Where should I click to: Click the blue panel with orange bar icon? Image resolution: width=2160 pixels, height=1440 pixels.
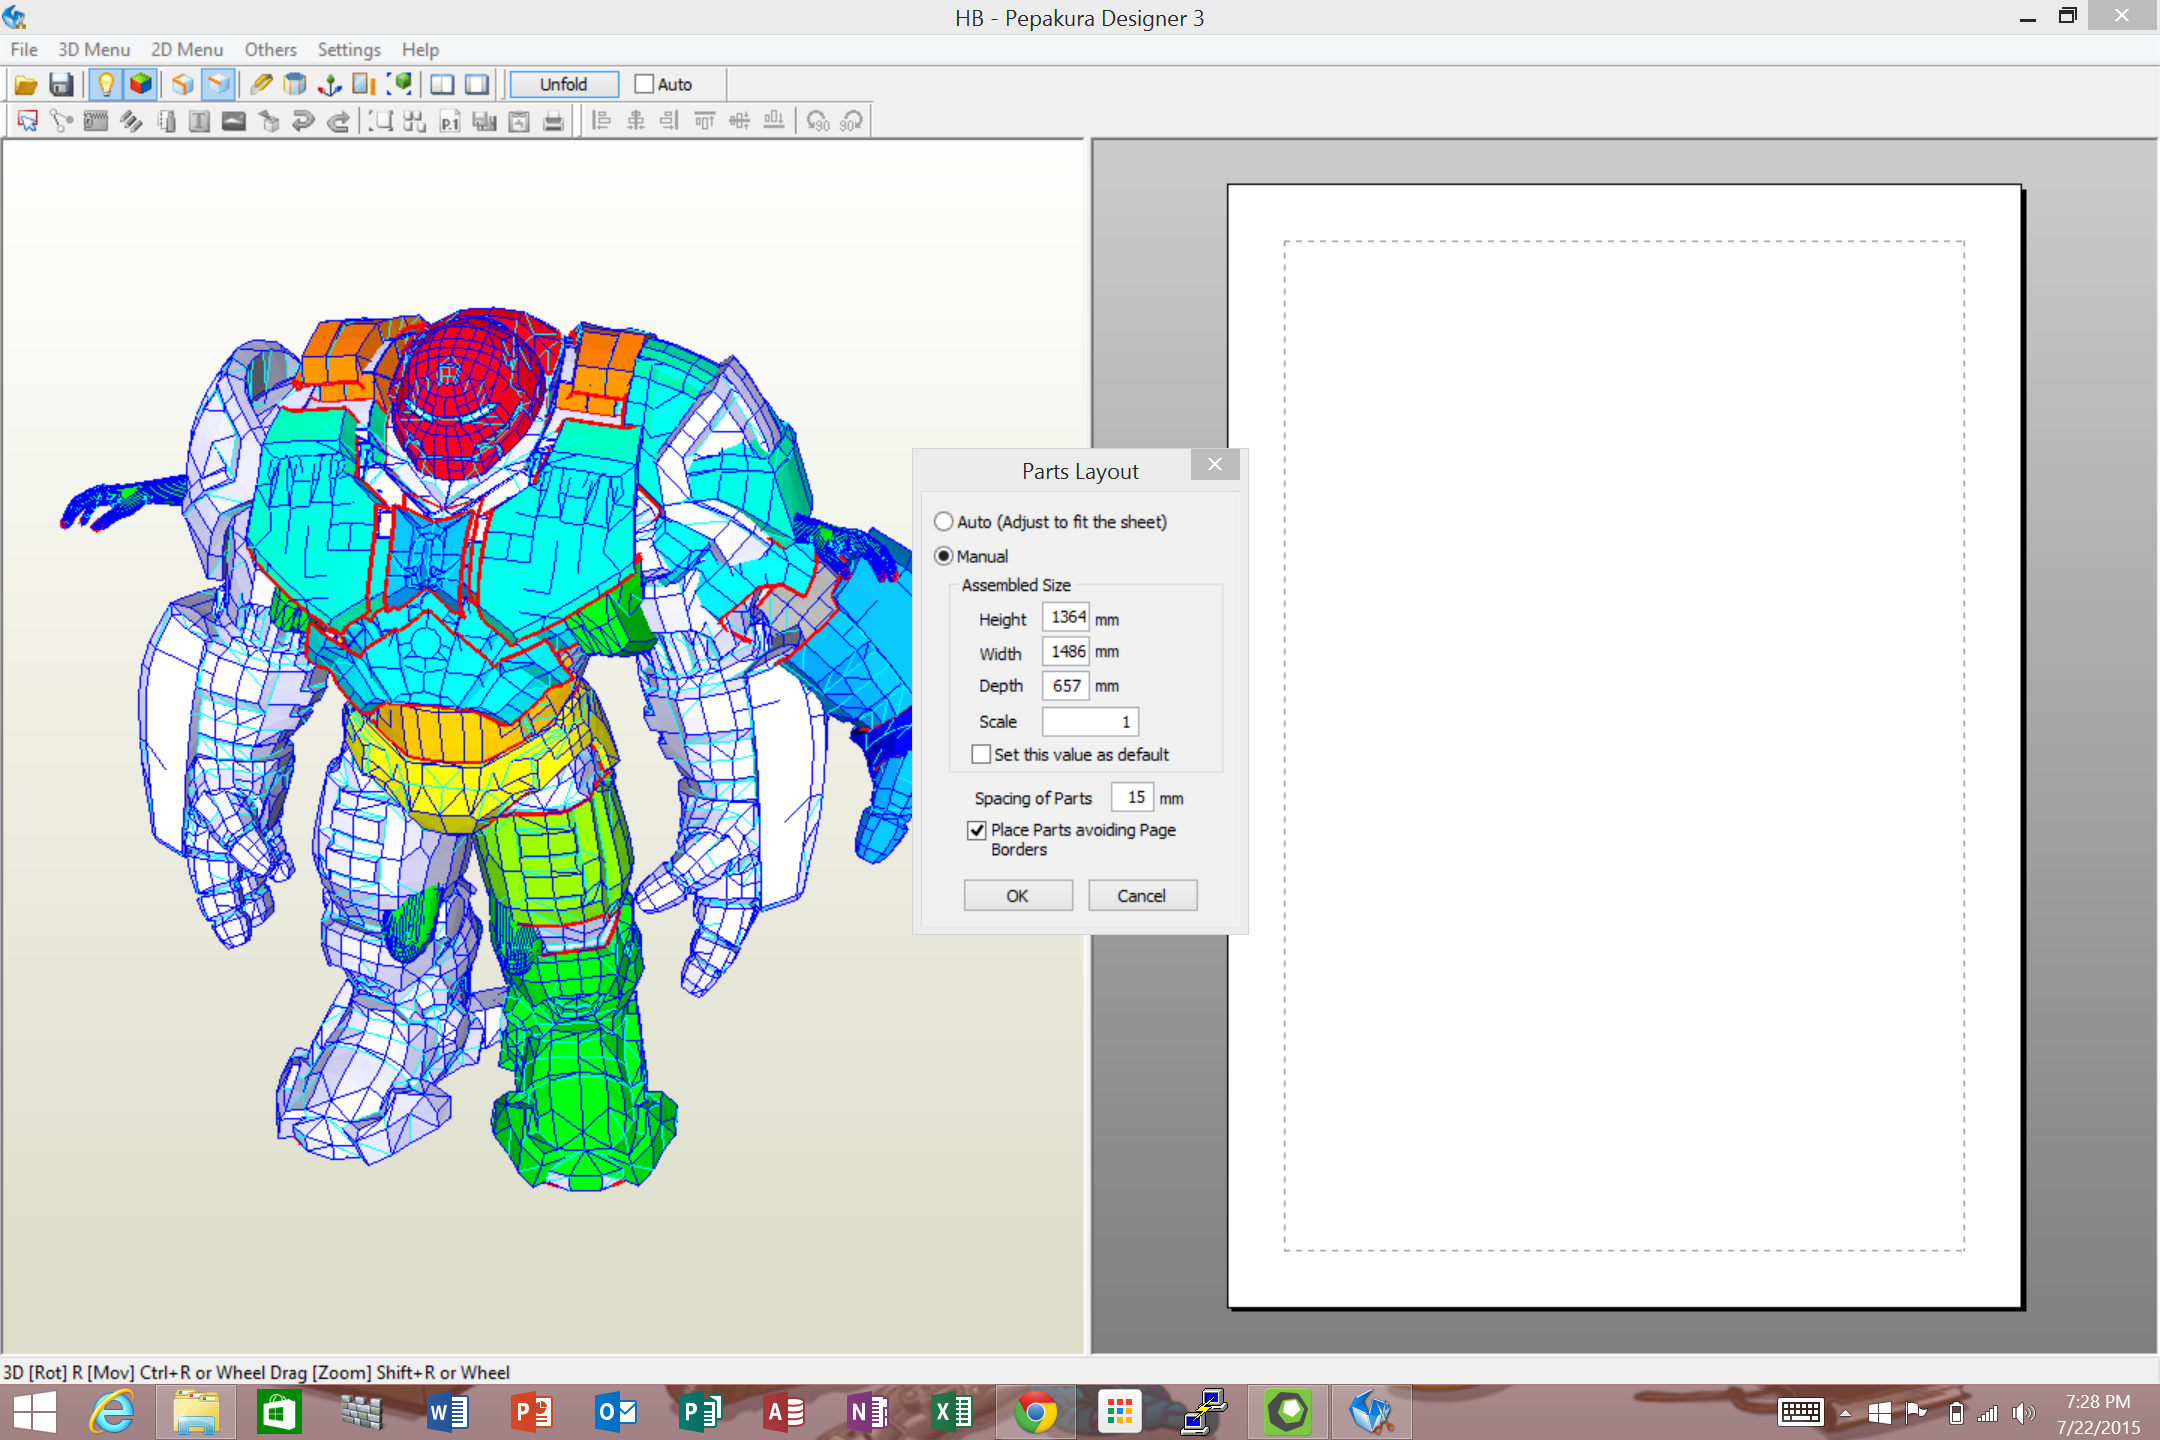pos(364,85)
